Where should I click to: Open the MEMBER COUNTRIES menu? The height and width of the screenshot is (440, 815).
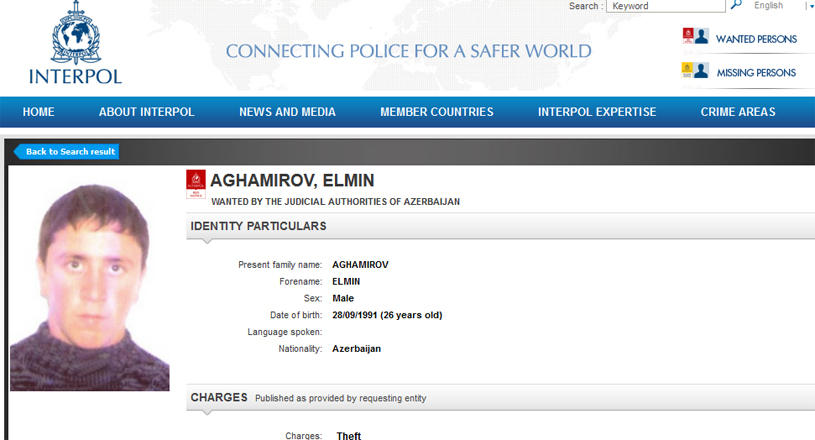pos(437,112)
